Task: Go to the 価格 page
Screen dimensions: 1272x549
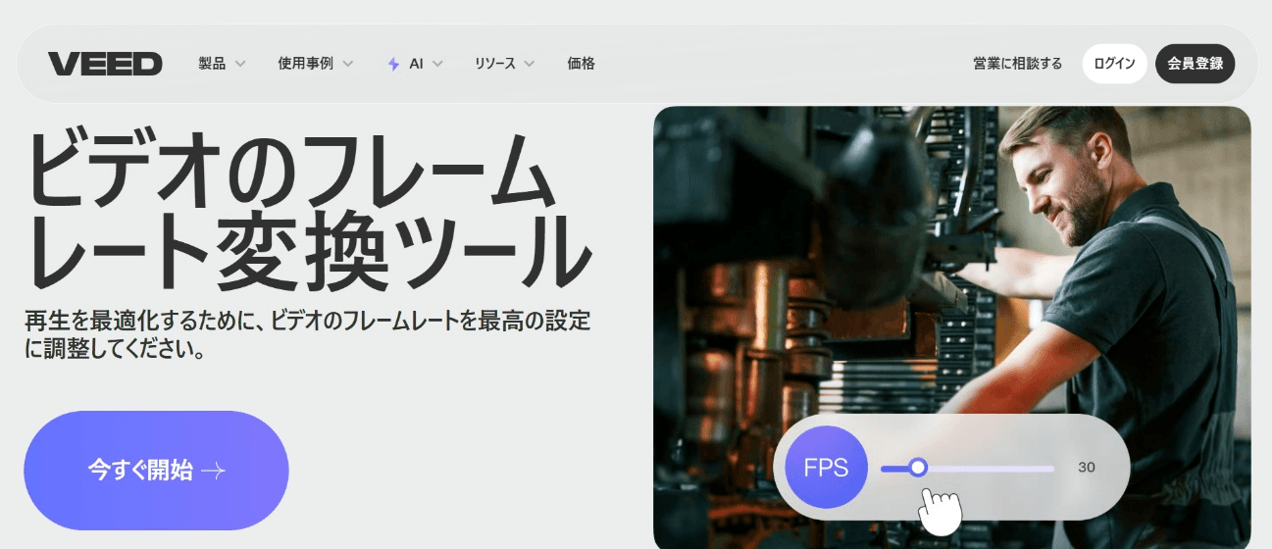Action: click(x=581, y=64)
